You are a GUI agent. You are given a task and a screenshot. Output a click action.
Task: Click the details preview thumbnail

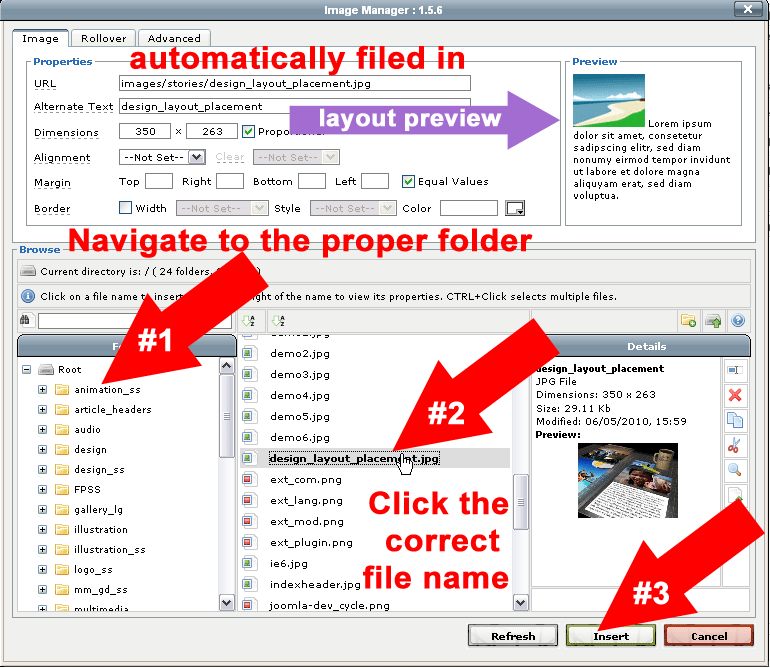click(x=628, y=480)
